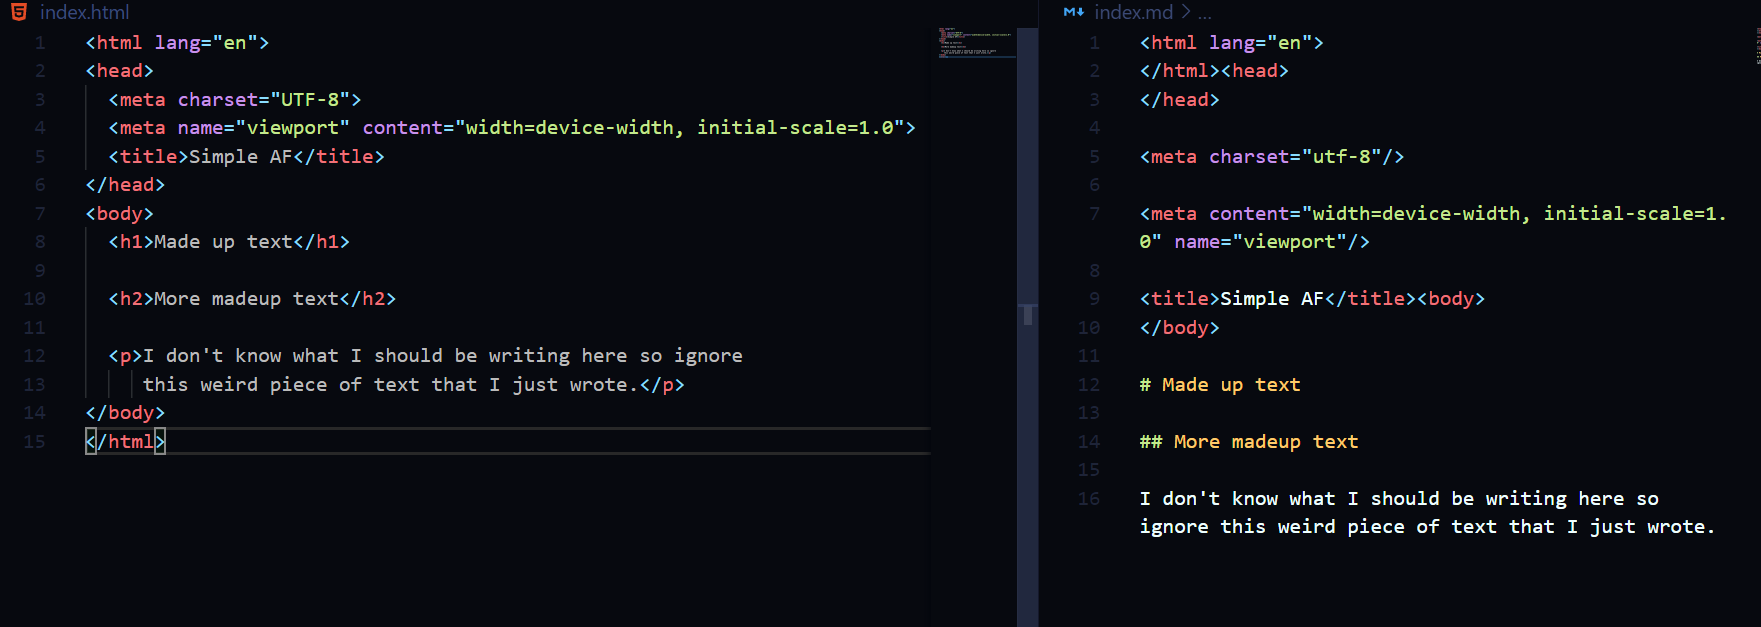Click the viewport meta tag in index.html

[512, 128]
